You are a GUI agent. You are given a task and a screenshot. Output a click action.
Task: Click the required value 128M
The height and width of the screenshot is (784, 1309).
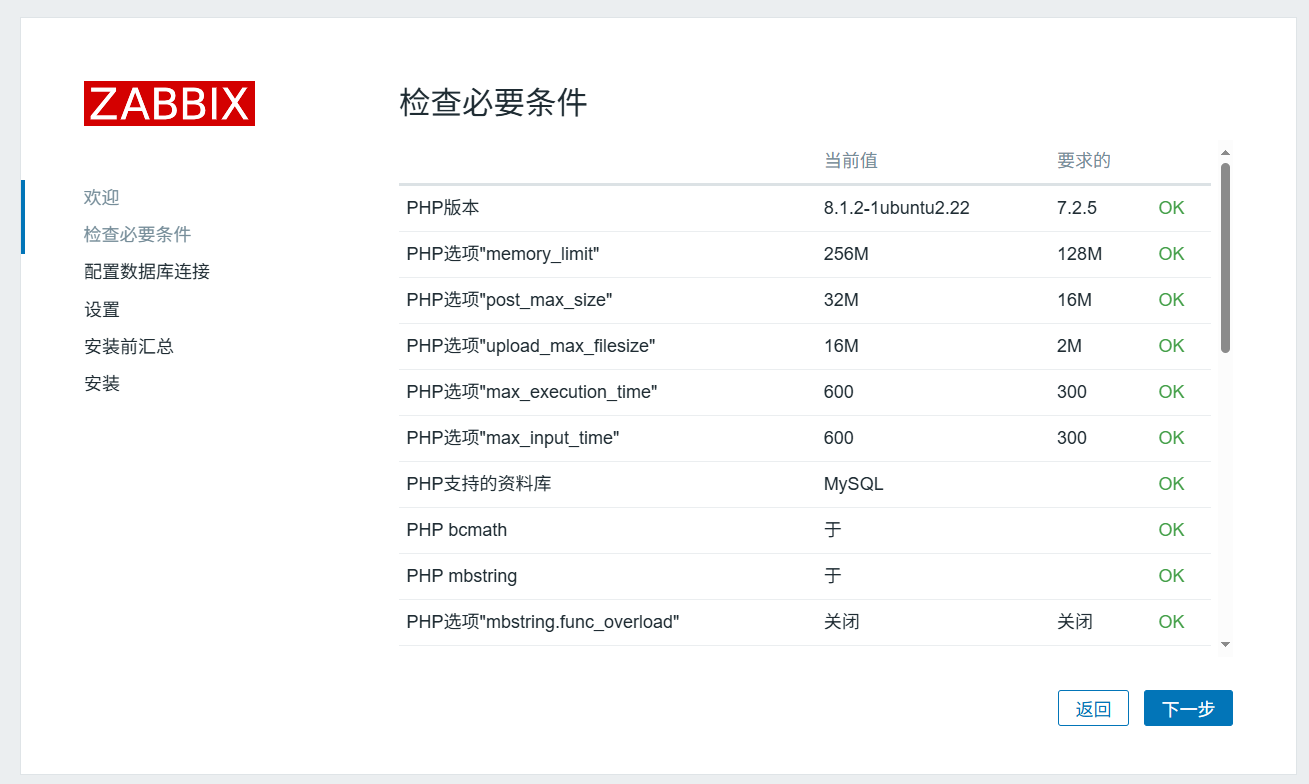point(1079,254)
